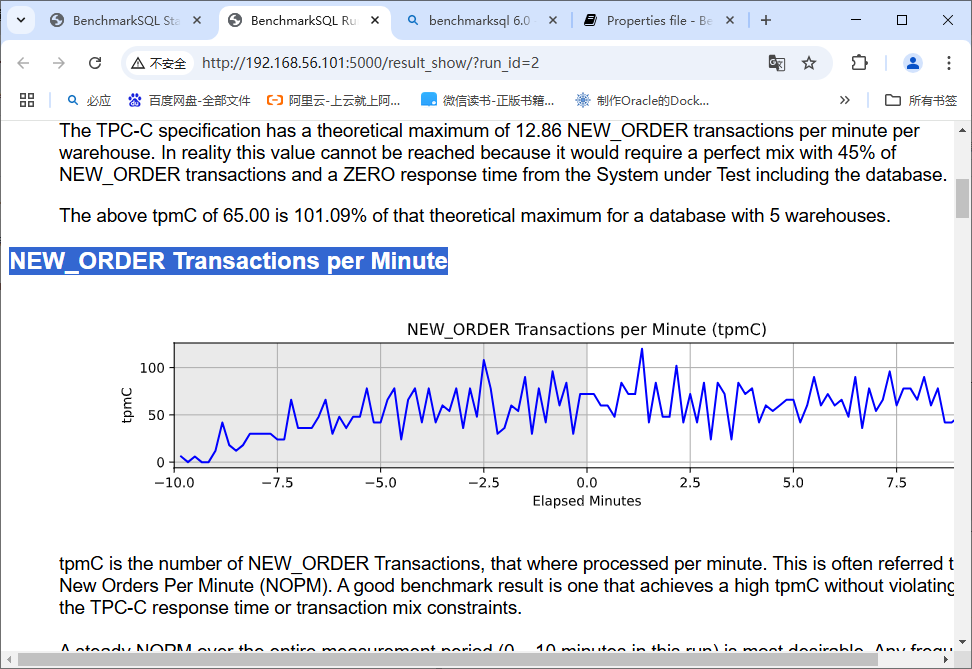
Task: Click the highlighted NEW_ORDER Transactions per Minute heading
Action: pyautogui.click(x=228, y=261)
